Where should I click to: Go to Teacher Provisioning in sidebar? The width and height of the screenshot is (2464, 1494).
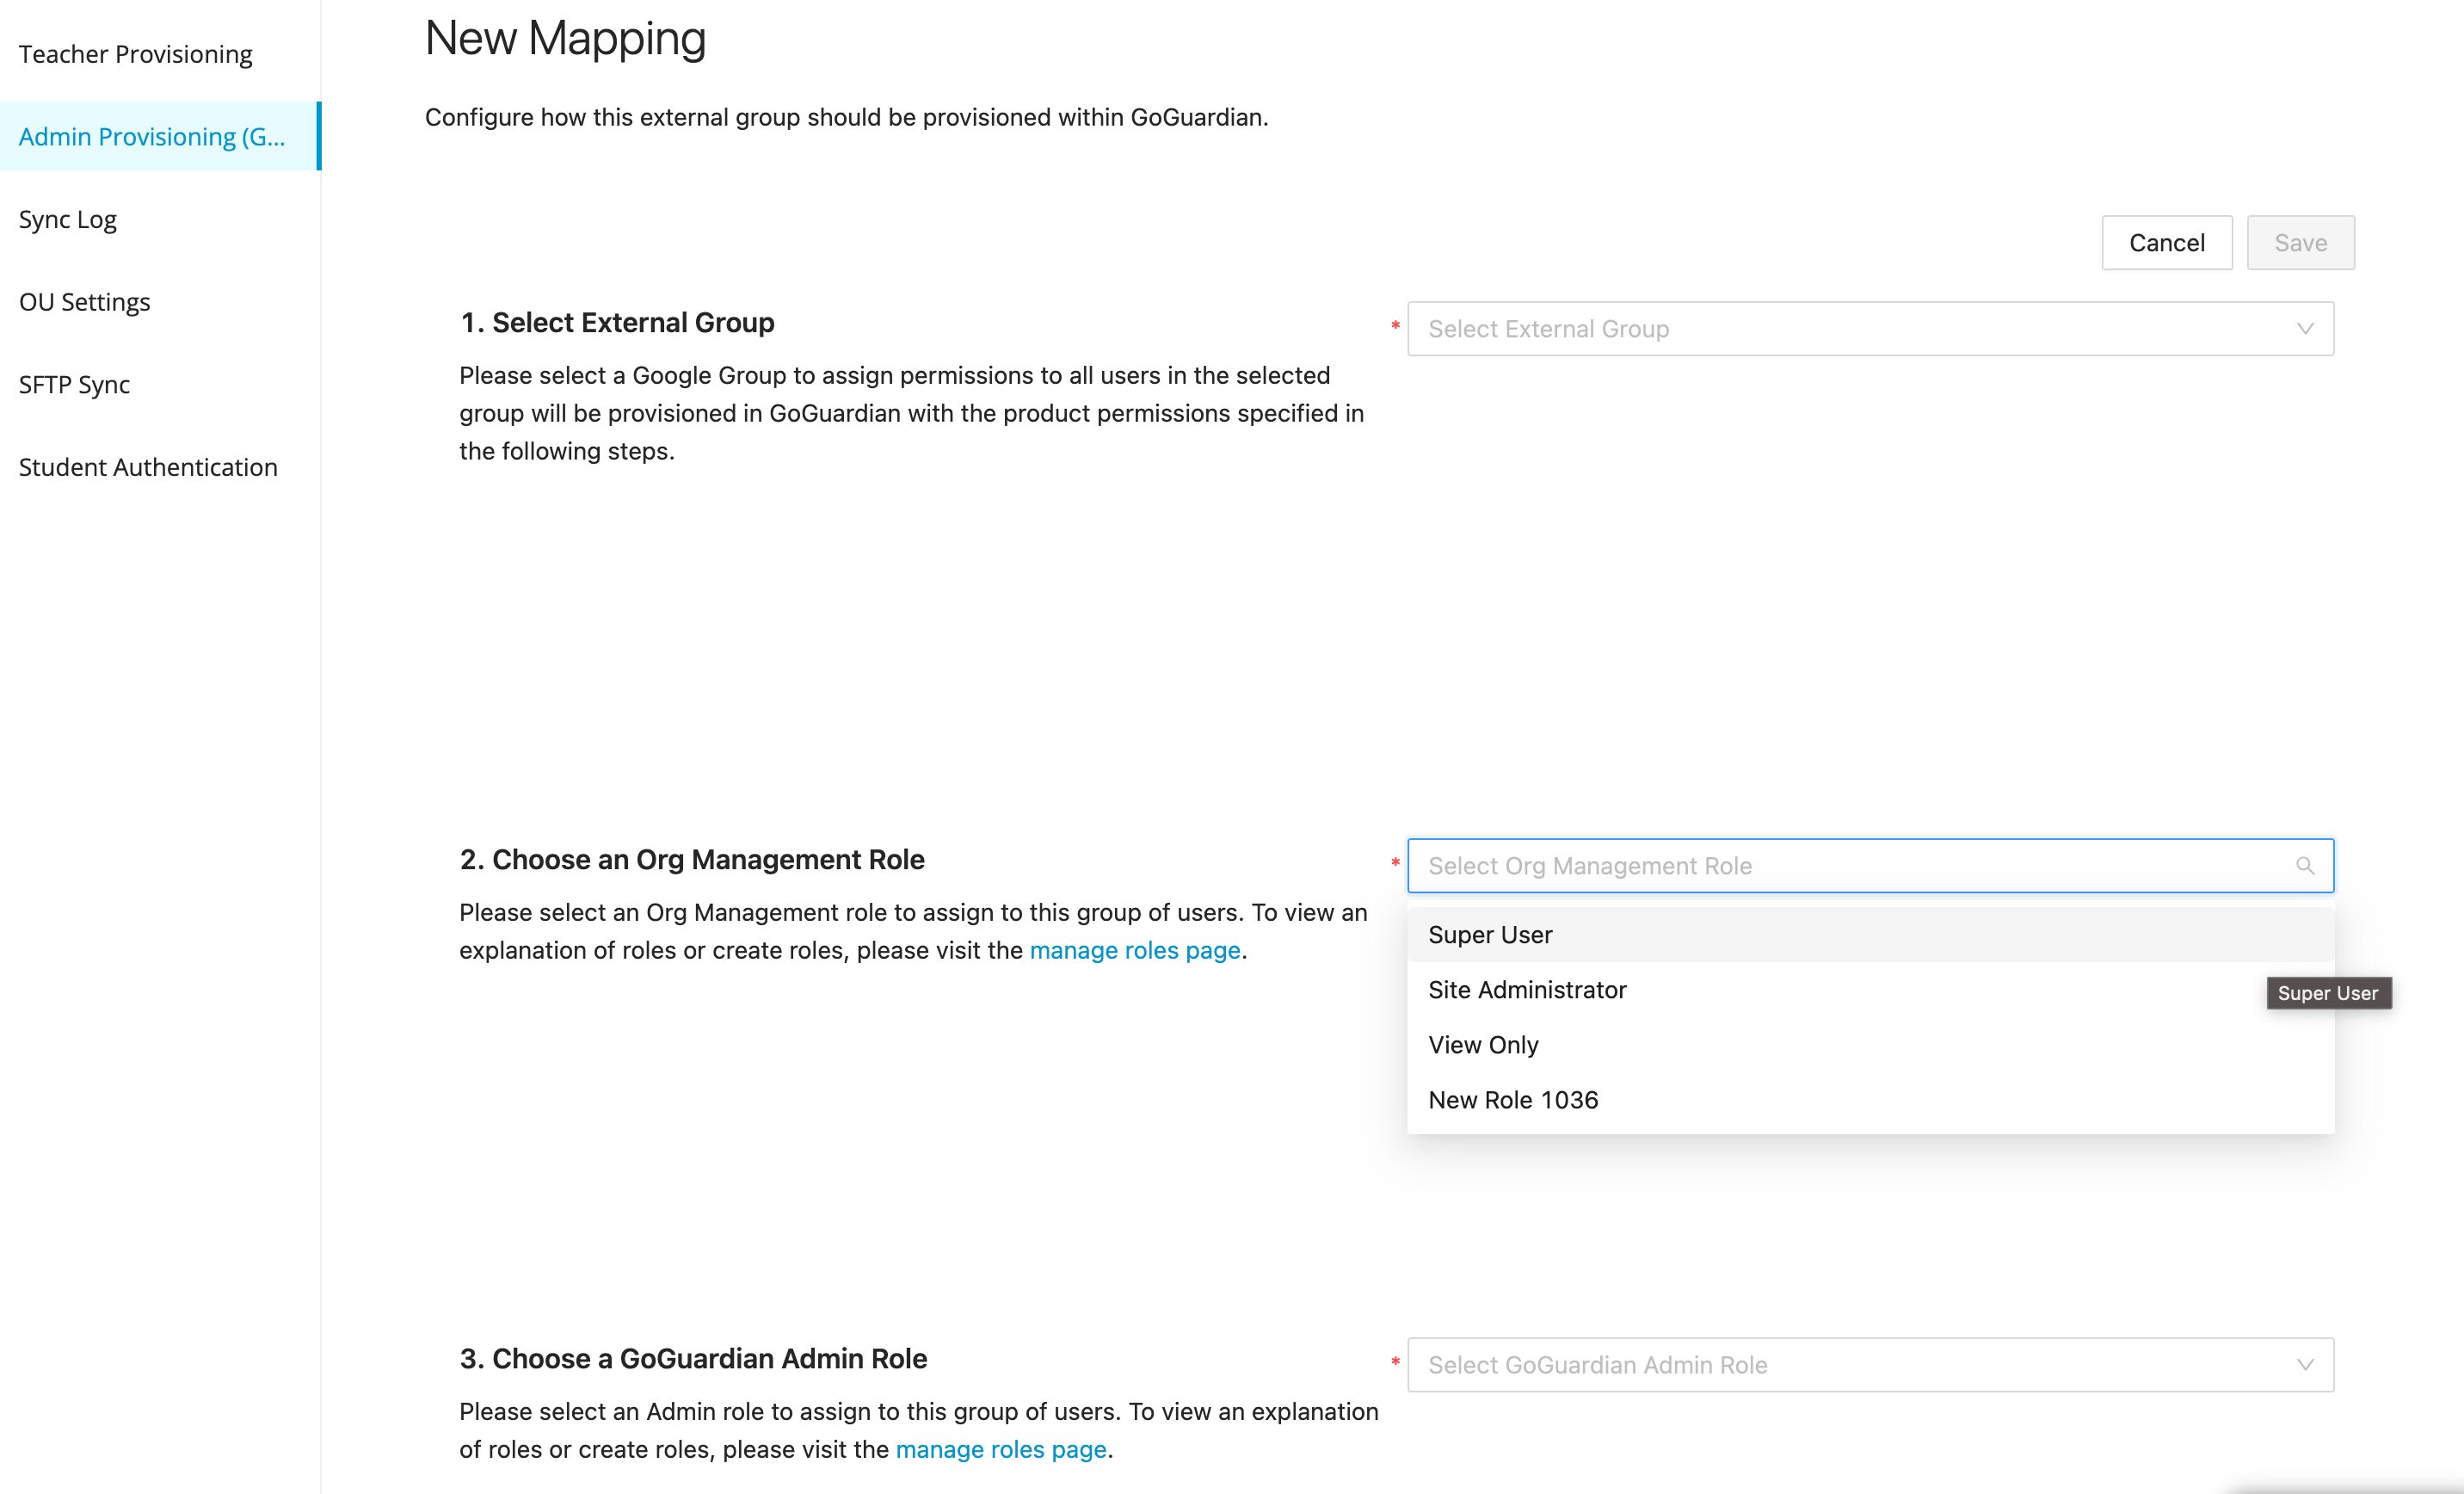pyautogui.click(x=136, y=54)
